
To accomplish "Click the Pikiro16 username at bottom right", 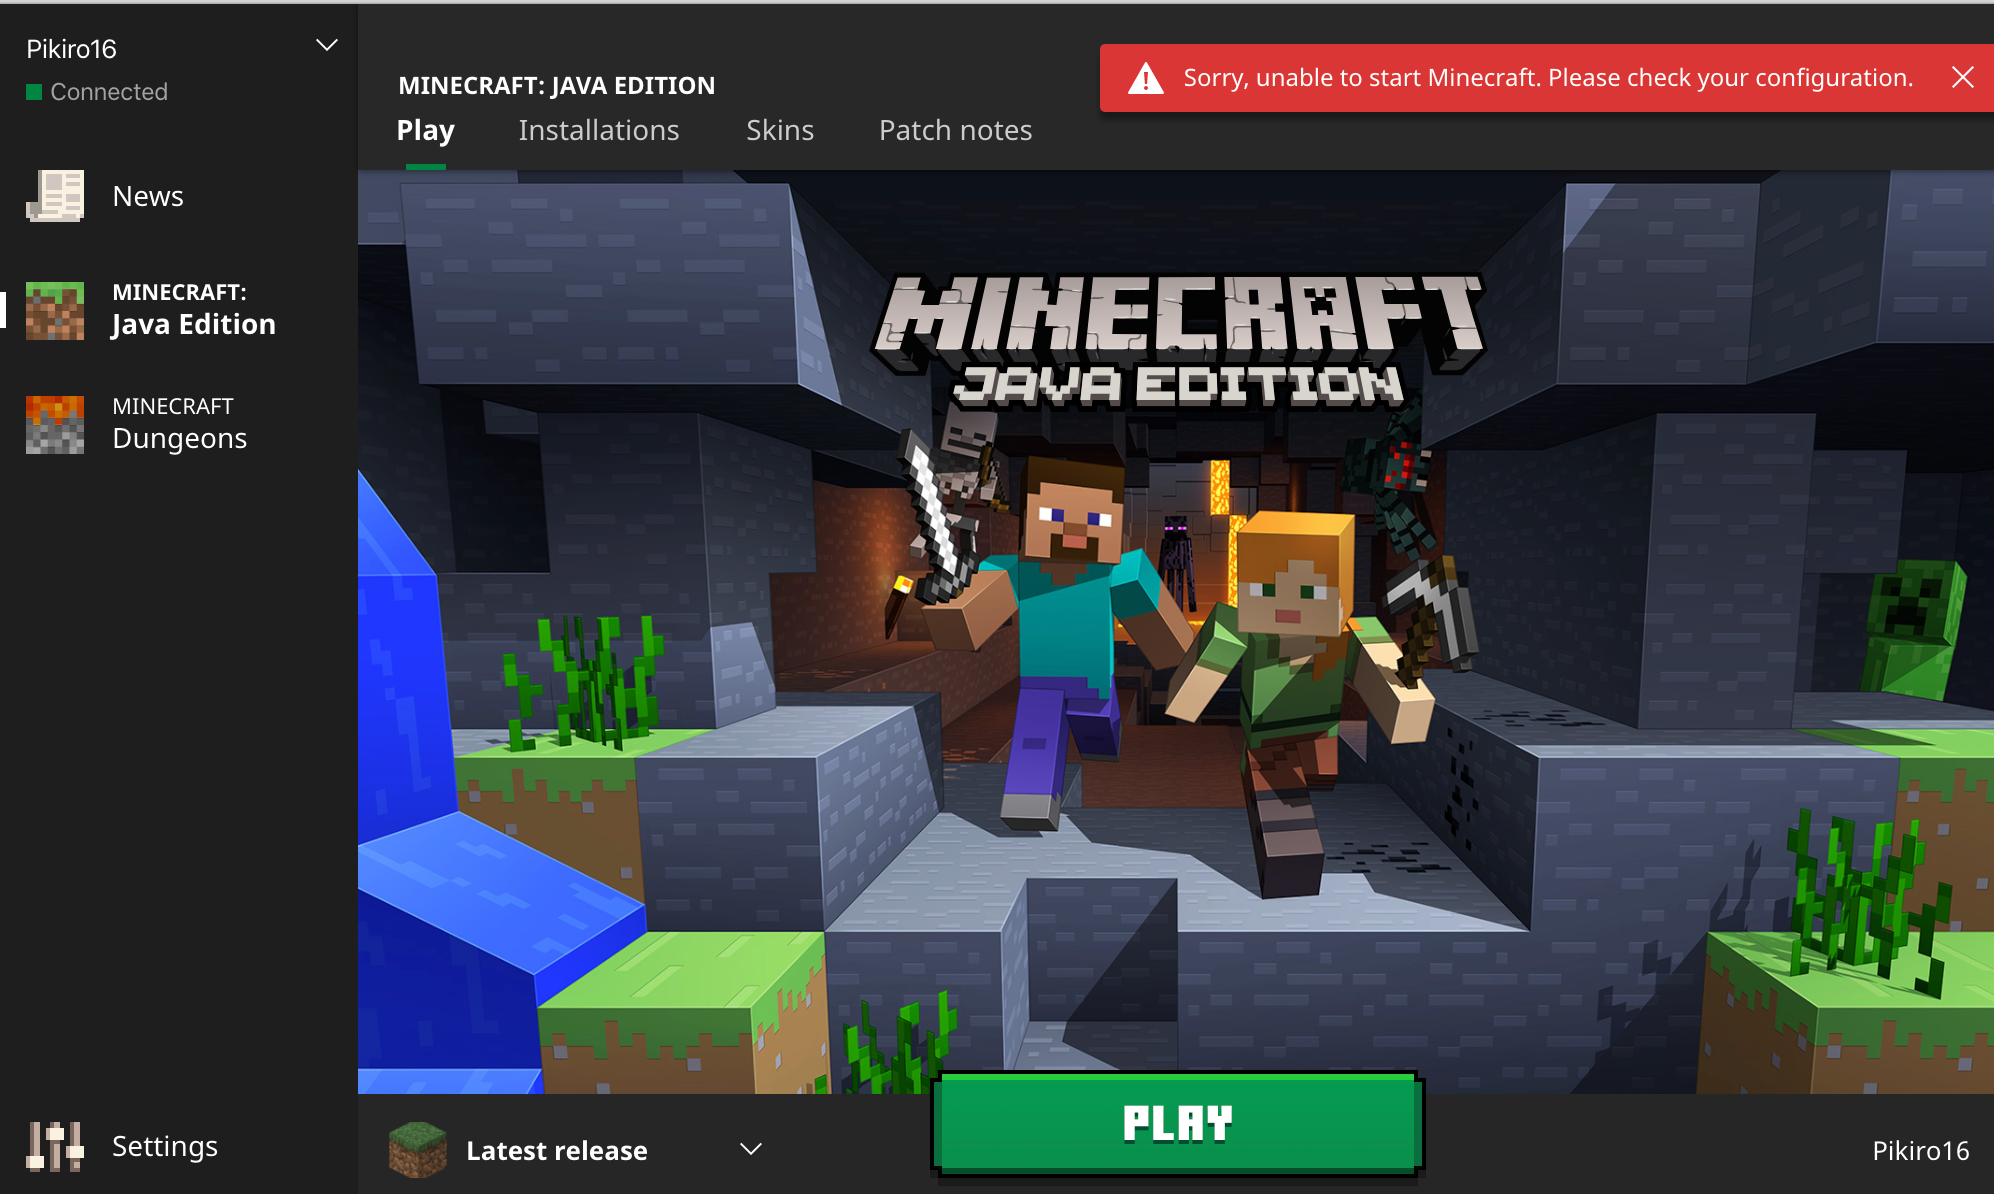I will click(1920, 1150).
